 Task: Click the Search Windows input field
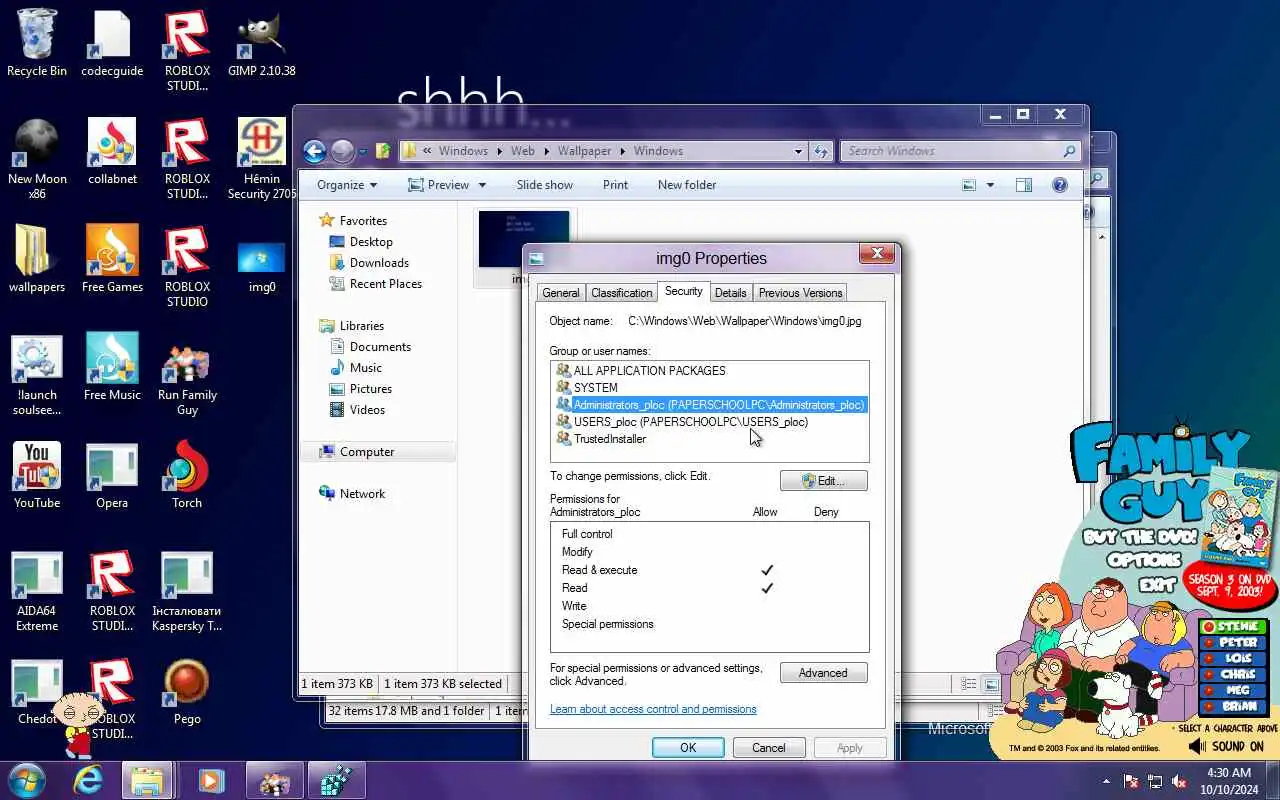950,151
